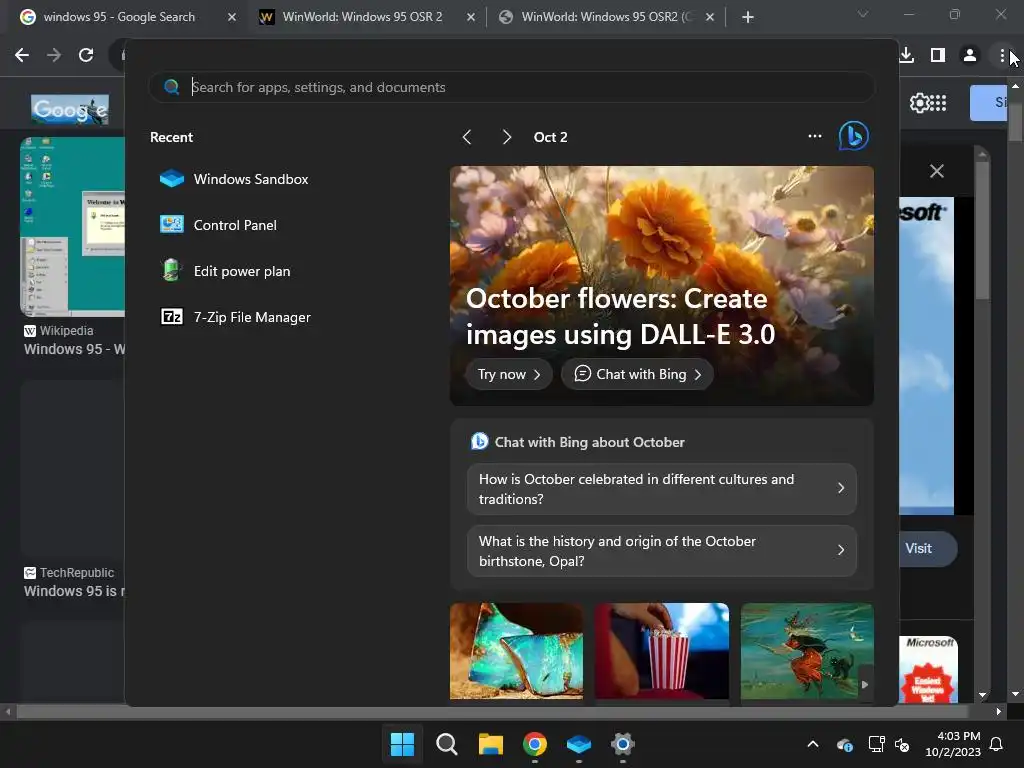Screen dimensions: 1024x768
Task: Click the muted volume tray icon
Action: point(902,744)
